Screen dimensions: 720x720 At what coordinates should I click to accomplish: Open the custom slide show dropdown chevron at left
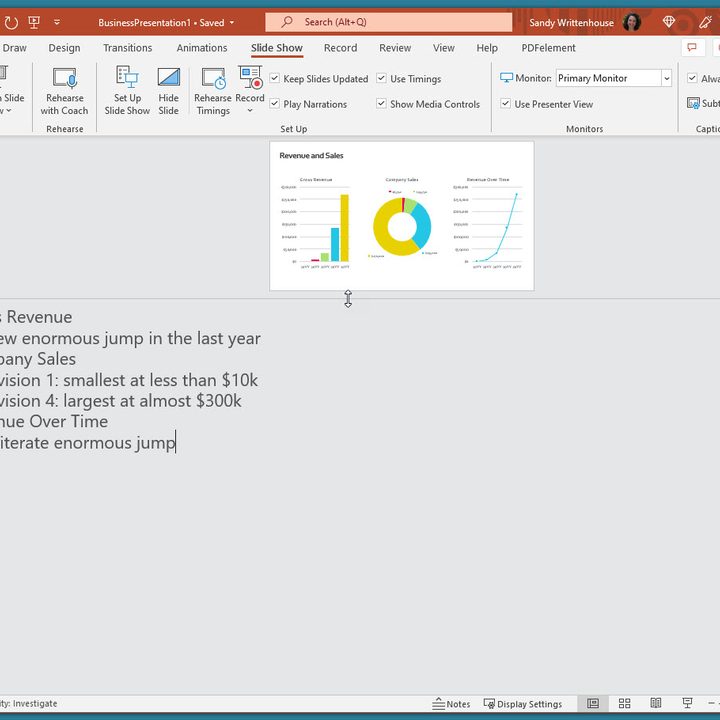[x=8, y=111]
